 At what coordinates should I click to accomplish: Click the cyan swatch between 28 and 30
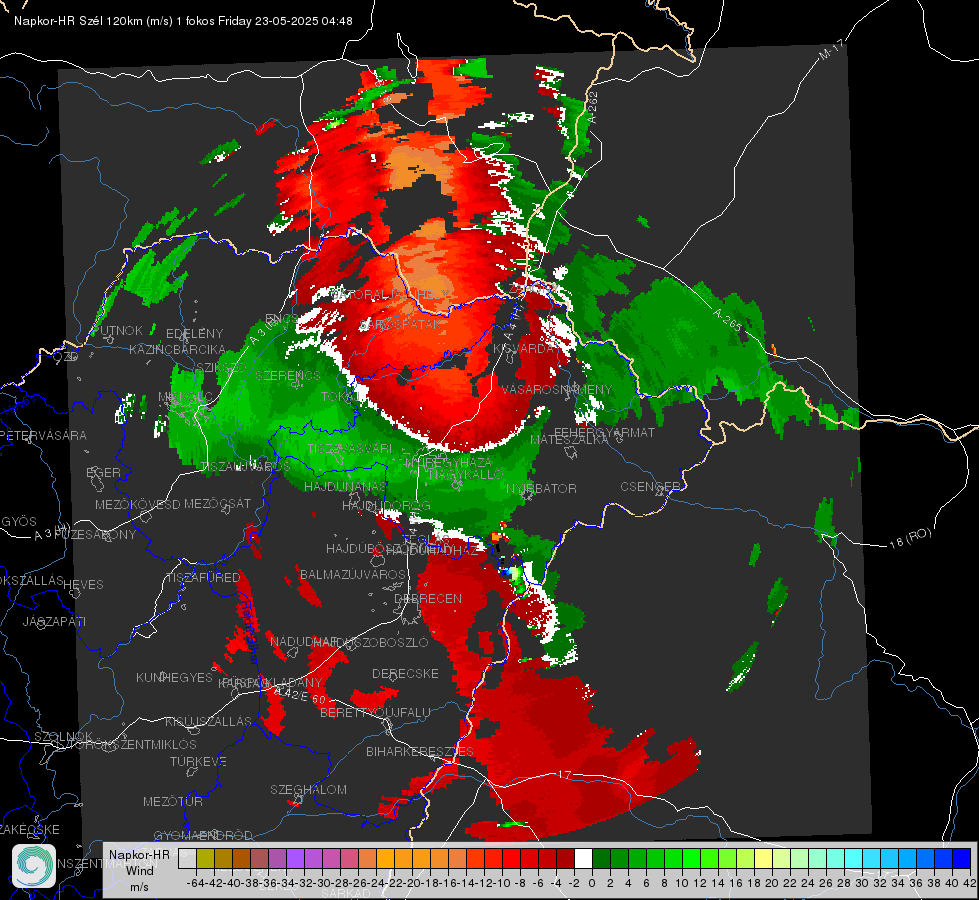pos(854,859)
